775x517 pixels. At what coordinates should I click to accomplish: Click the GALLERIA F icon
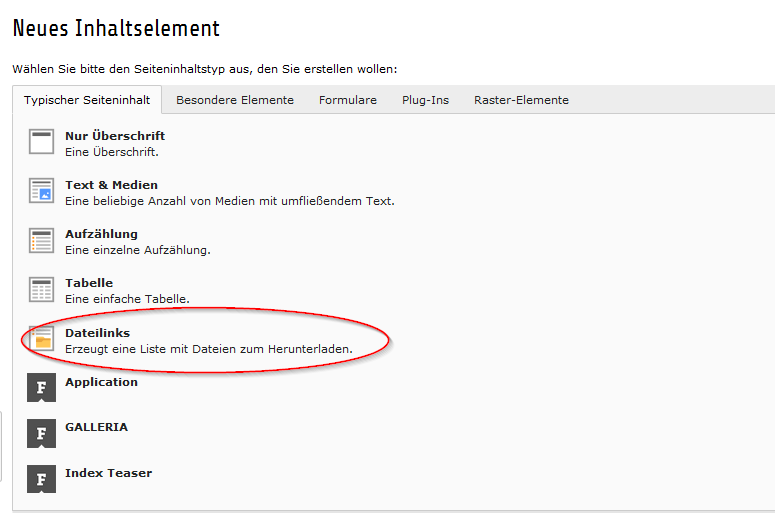click(41, 433)
